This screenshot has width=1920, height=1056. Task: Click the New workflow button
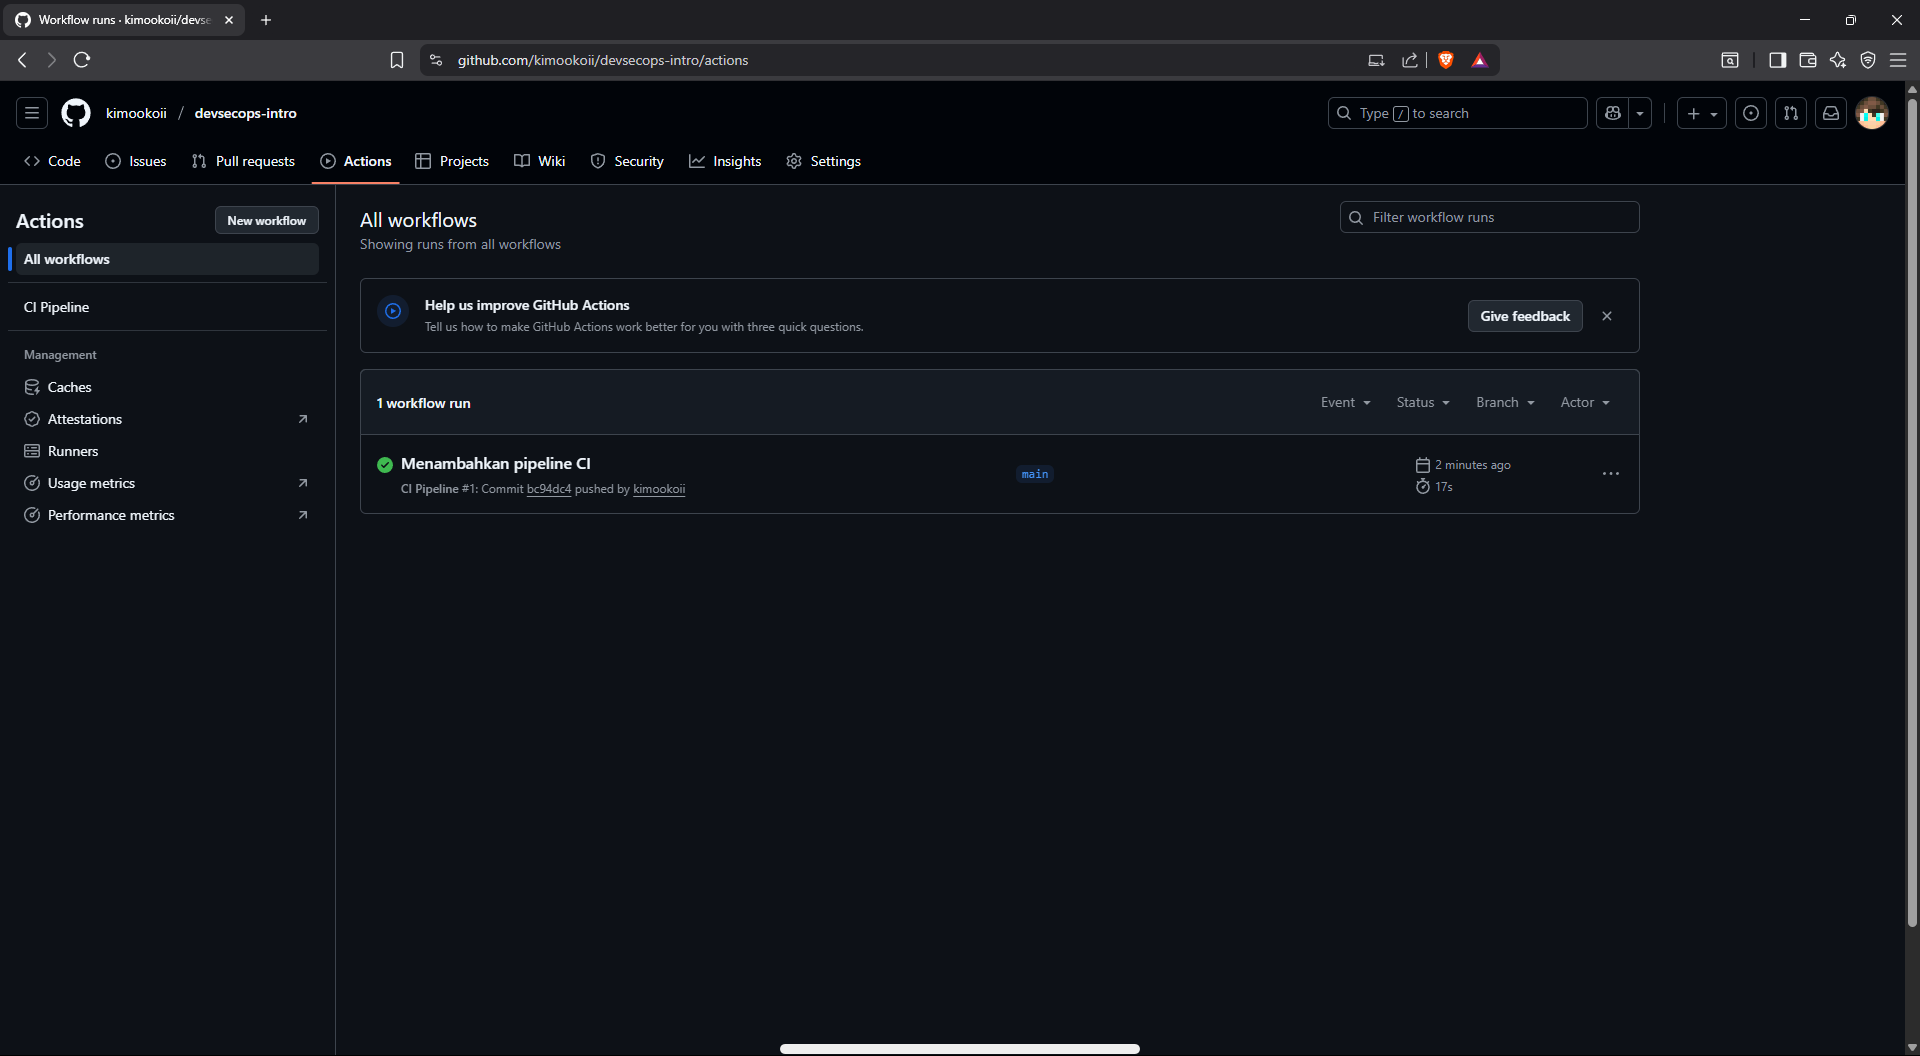(266, 220)
